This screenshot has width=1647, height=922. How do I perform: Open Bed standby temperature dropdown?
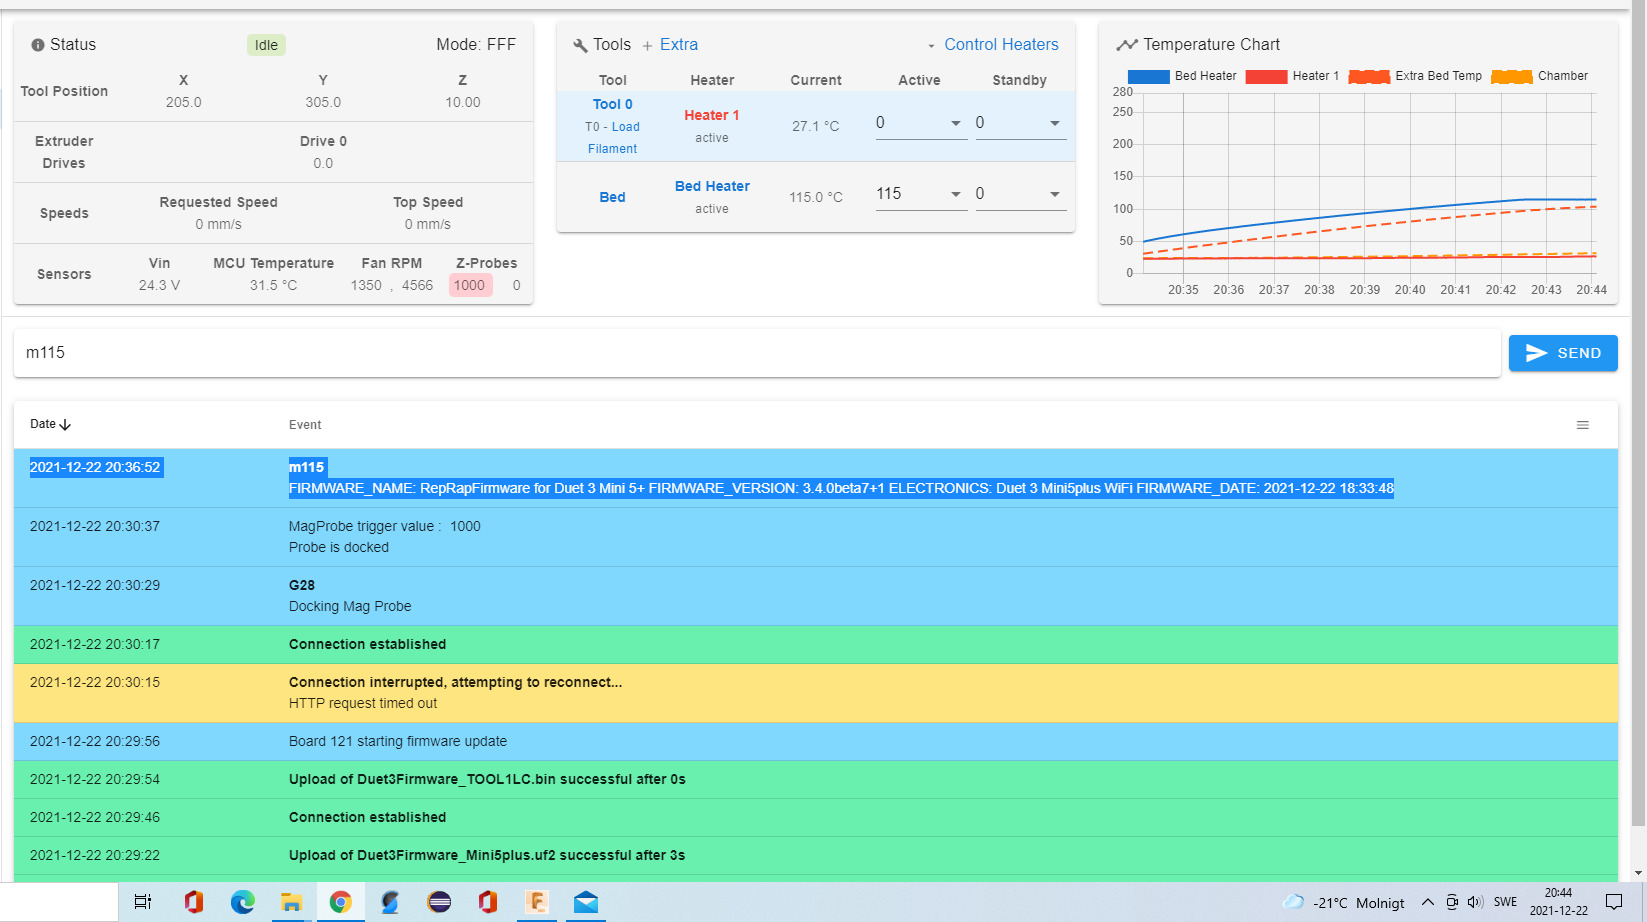coord(1054,194)
